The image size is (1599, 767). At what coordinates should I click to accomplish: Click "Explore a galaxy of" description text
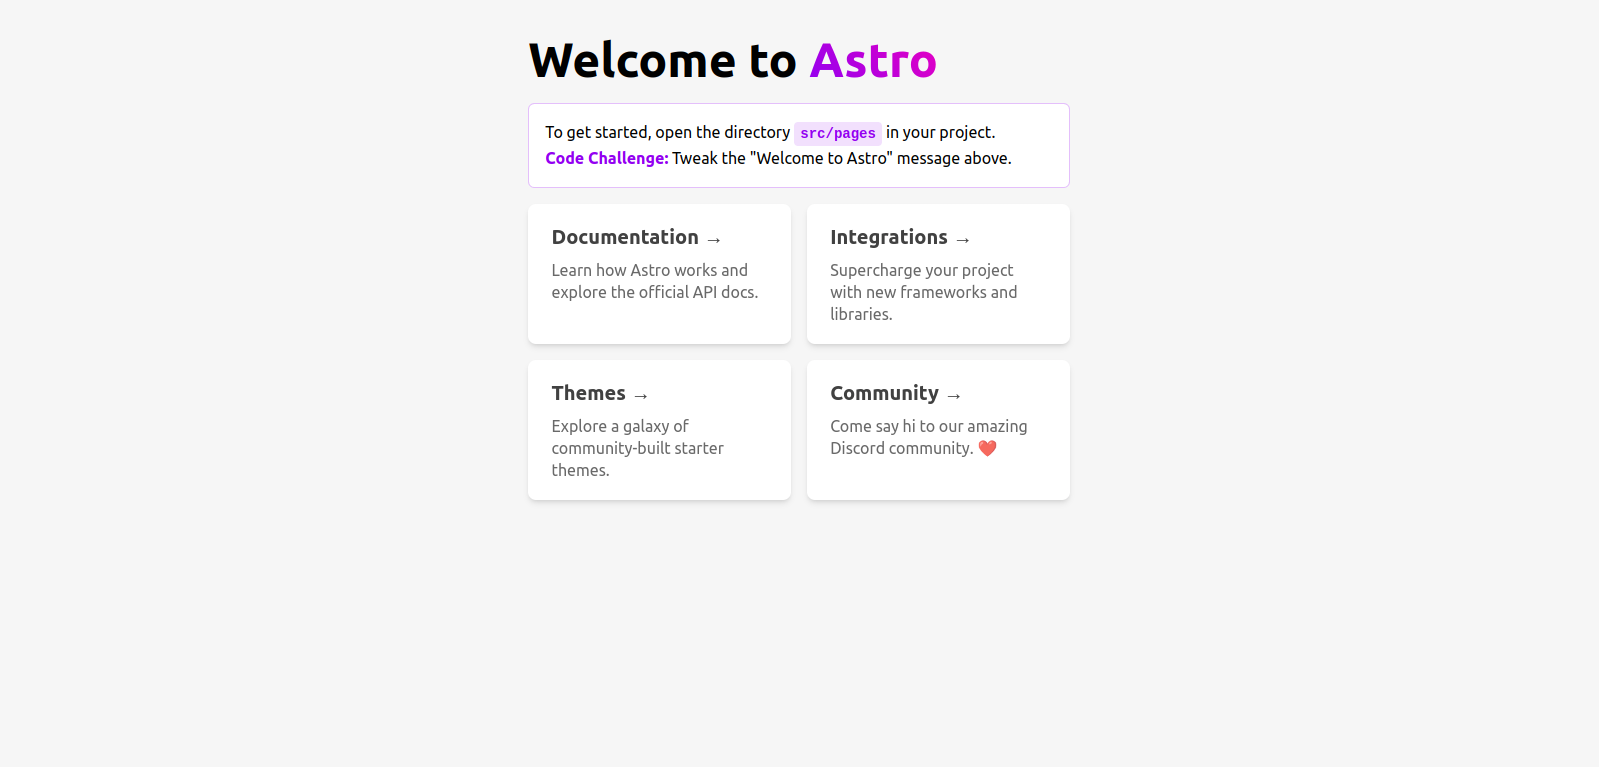620,426
